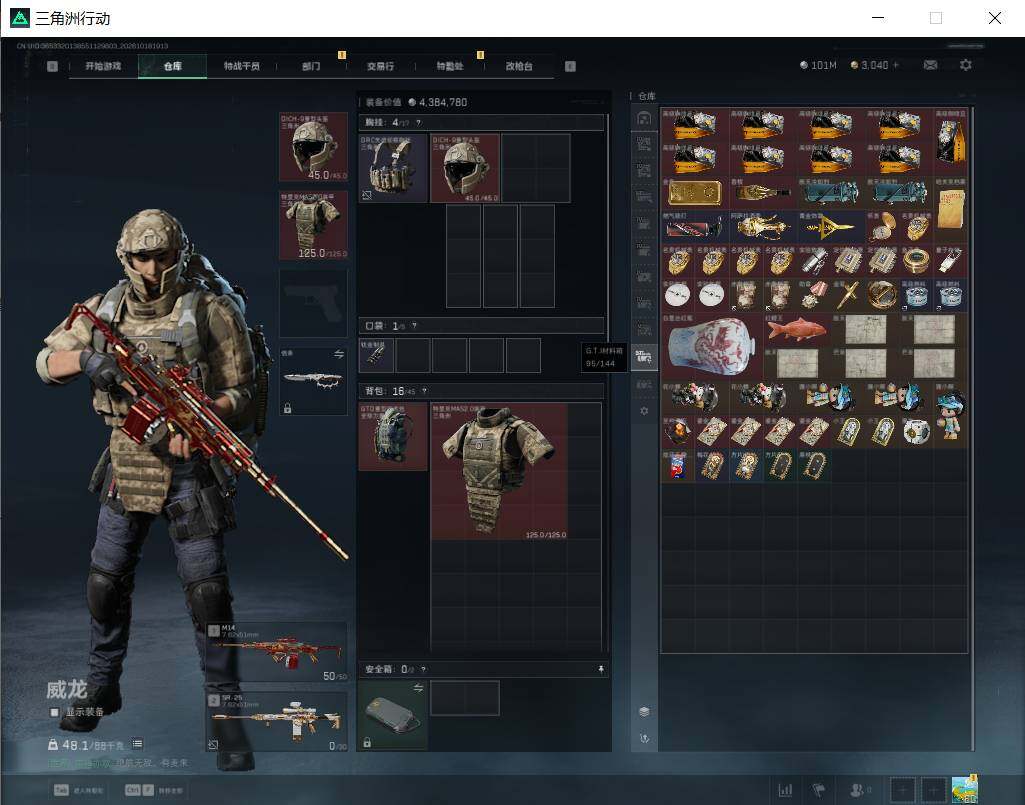This screenshot has width=1025, height=805.
Task: Open the stash sidebar settings gear
Action: [644, 411]
